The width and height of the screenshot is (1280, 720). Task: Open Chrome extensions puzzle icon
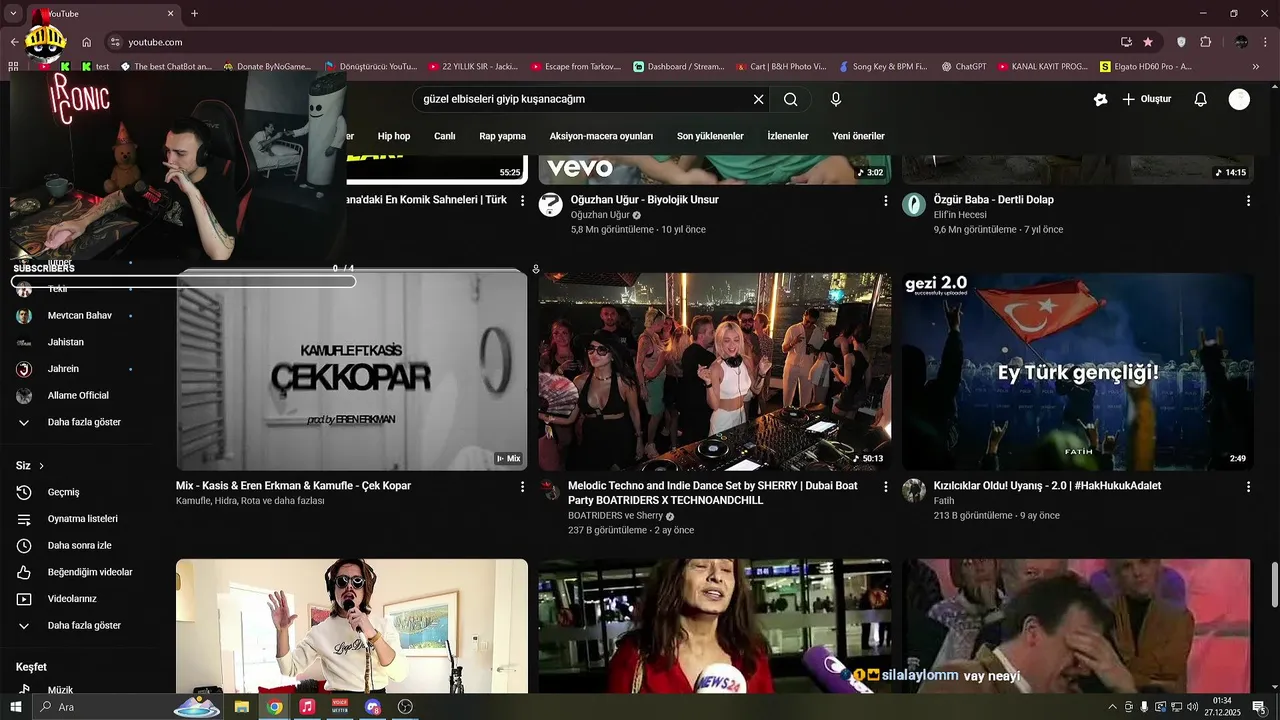1205,42
